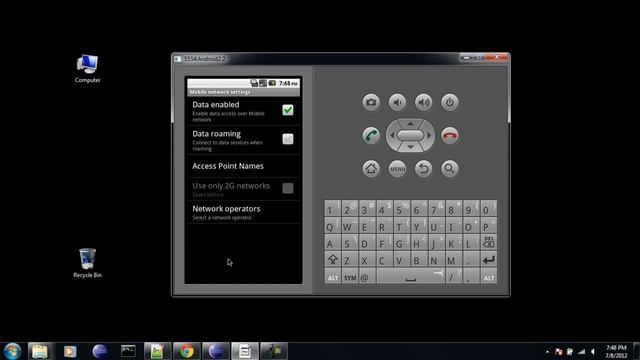This screenshot has height=360, width=640.
Task: Open Windows Media Player from taskbar
Action: click(70, 351)
